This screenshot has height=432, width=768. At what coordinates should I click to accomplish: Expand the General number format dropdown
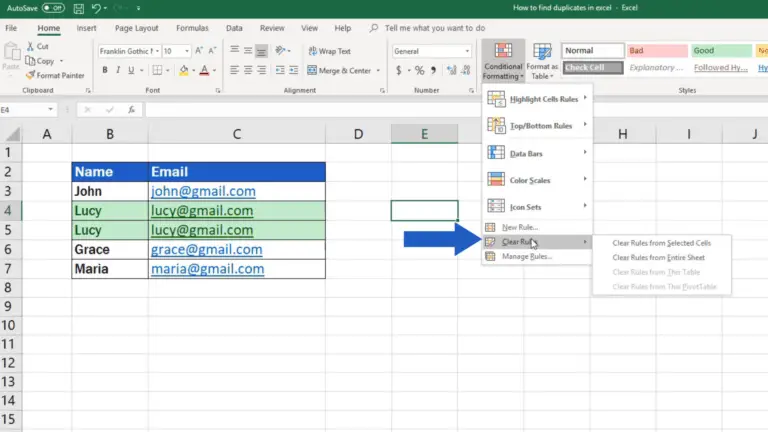pos(466,51)
